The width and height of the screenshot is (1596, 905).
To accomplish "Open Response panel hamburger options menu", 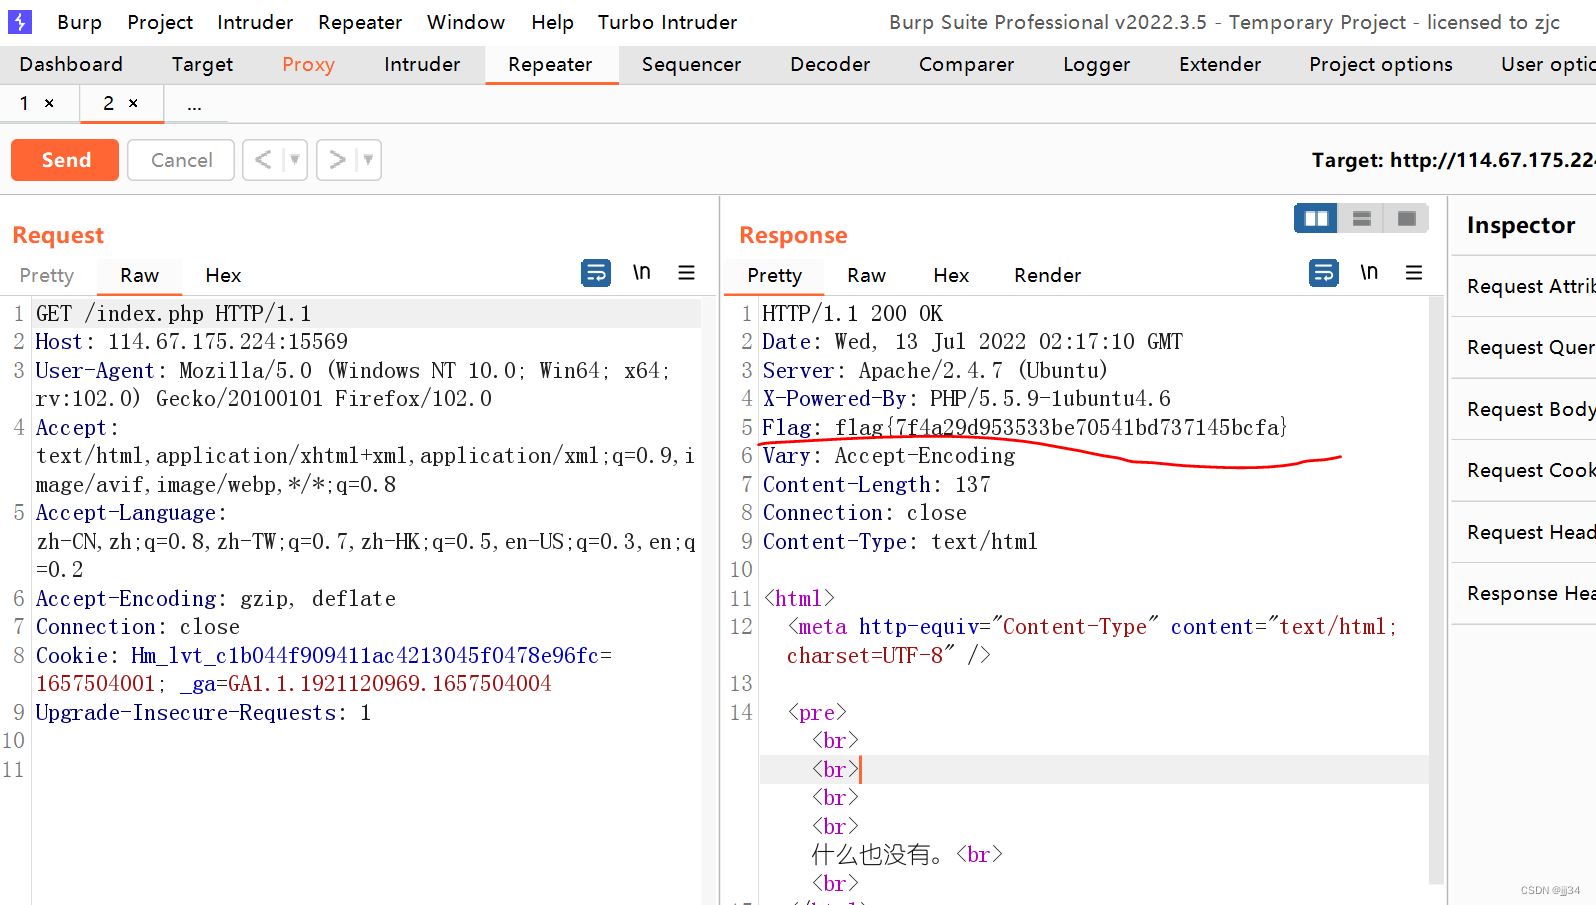I will click(x=1414, y=272).
